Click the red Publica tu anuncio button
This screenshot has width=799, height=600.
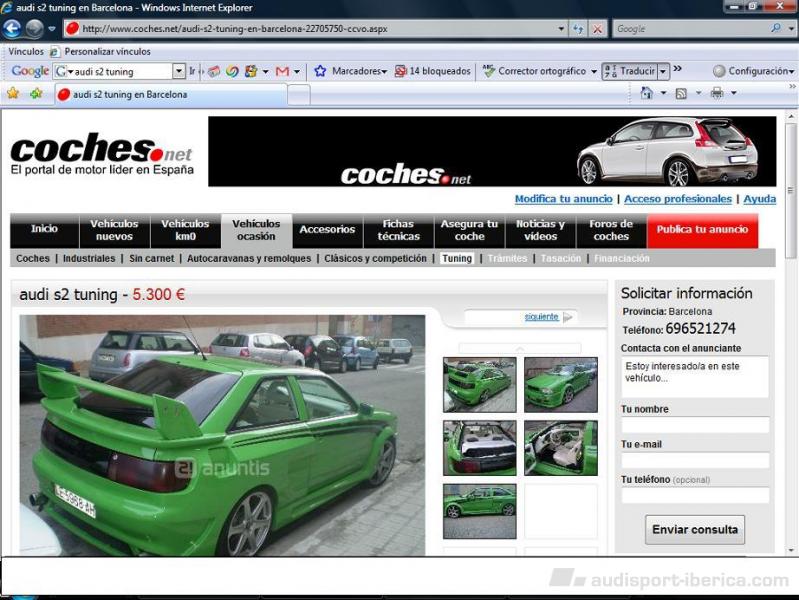click(x=702, y=230)
